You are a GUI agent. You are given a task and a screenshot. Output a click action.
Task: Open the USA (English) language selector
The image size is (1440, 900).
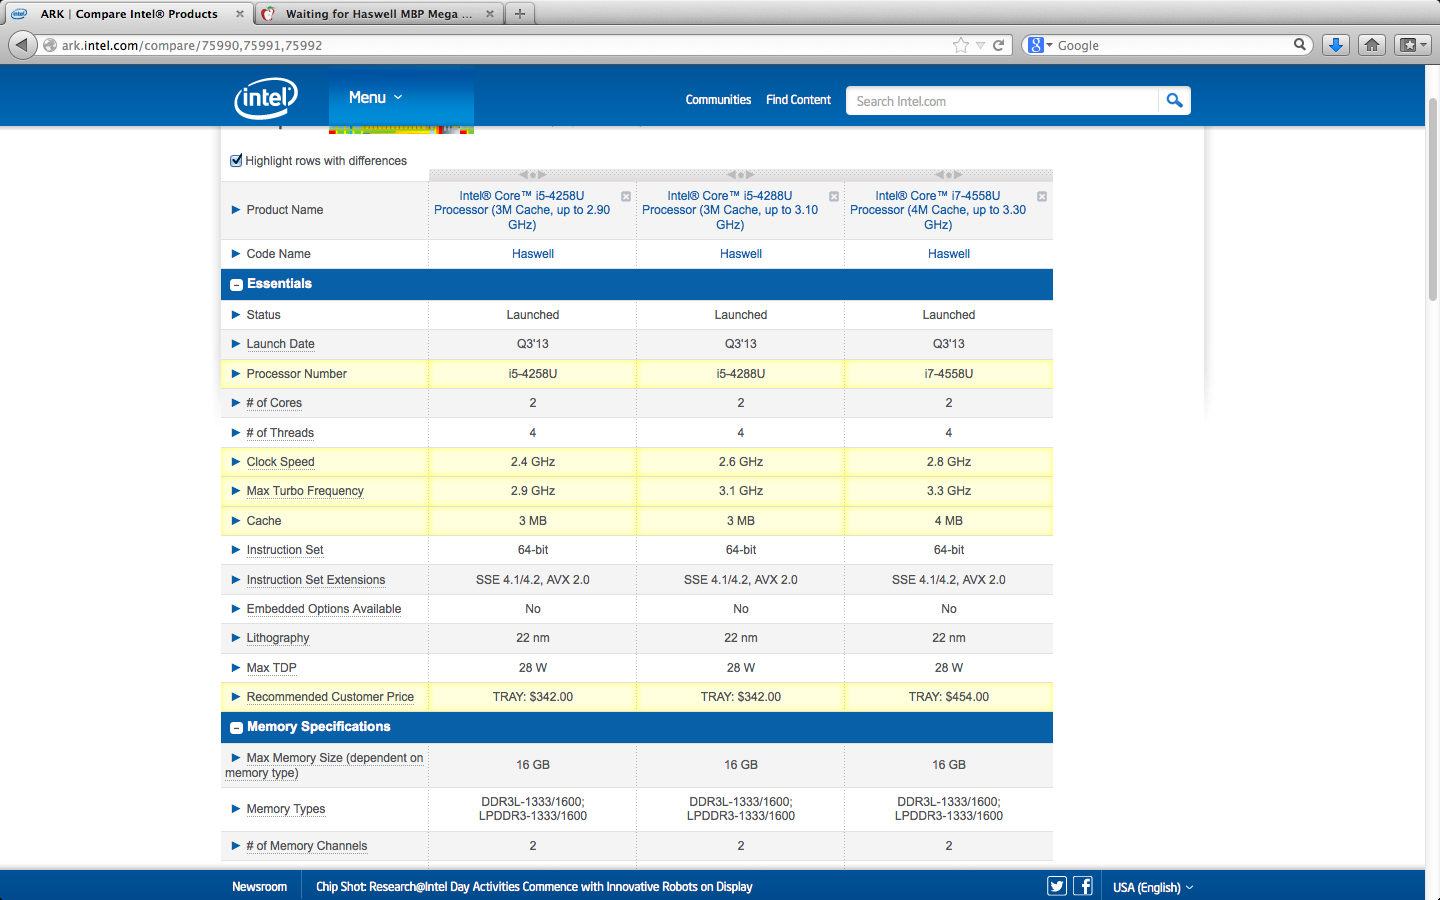tap(1153, 887)
